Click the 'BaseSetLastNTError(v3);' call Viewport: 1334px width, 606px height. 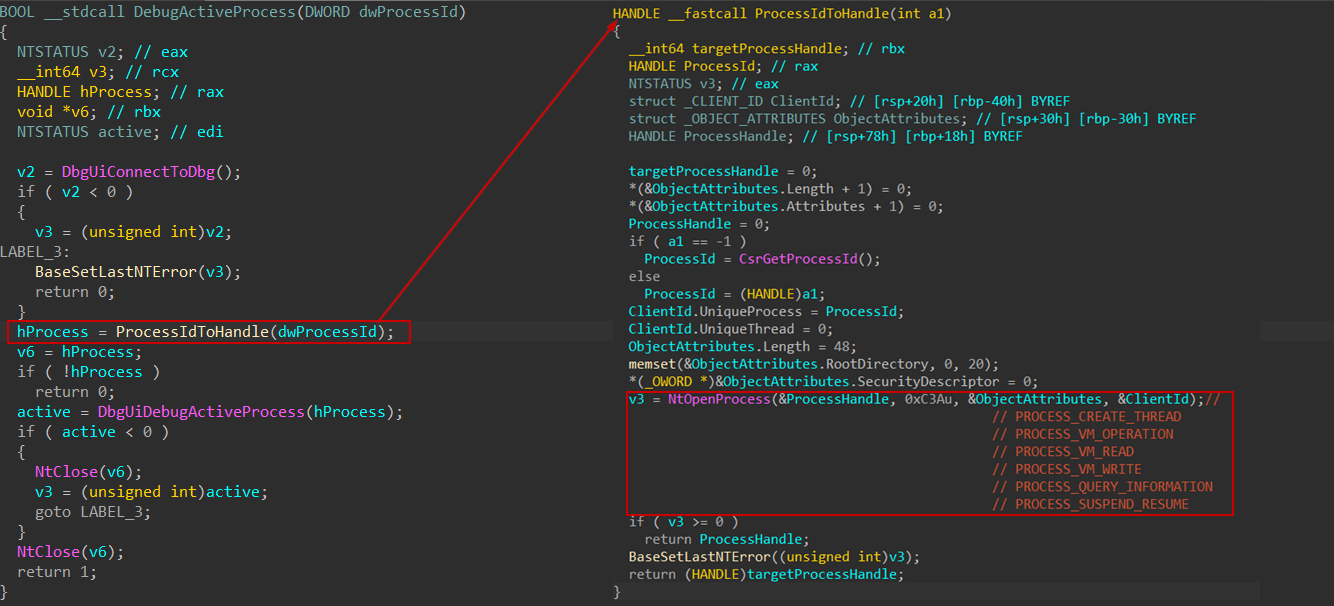click(138, 272)
